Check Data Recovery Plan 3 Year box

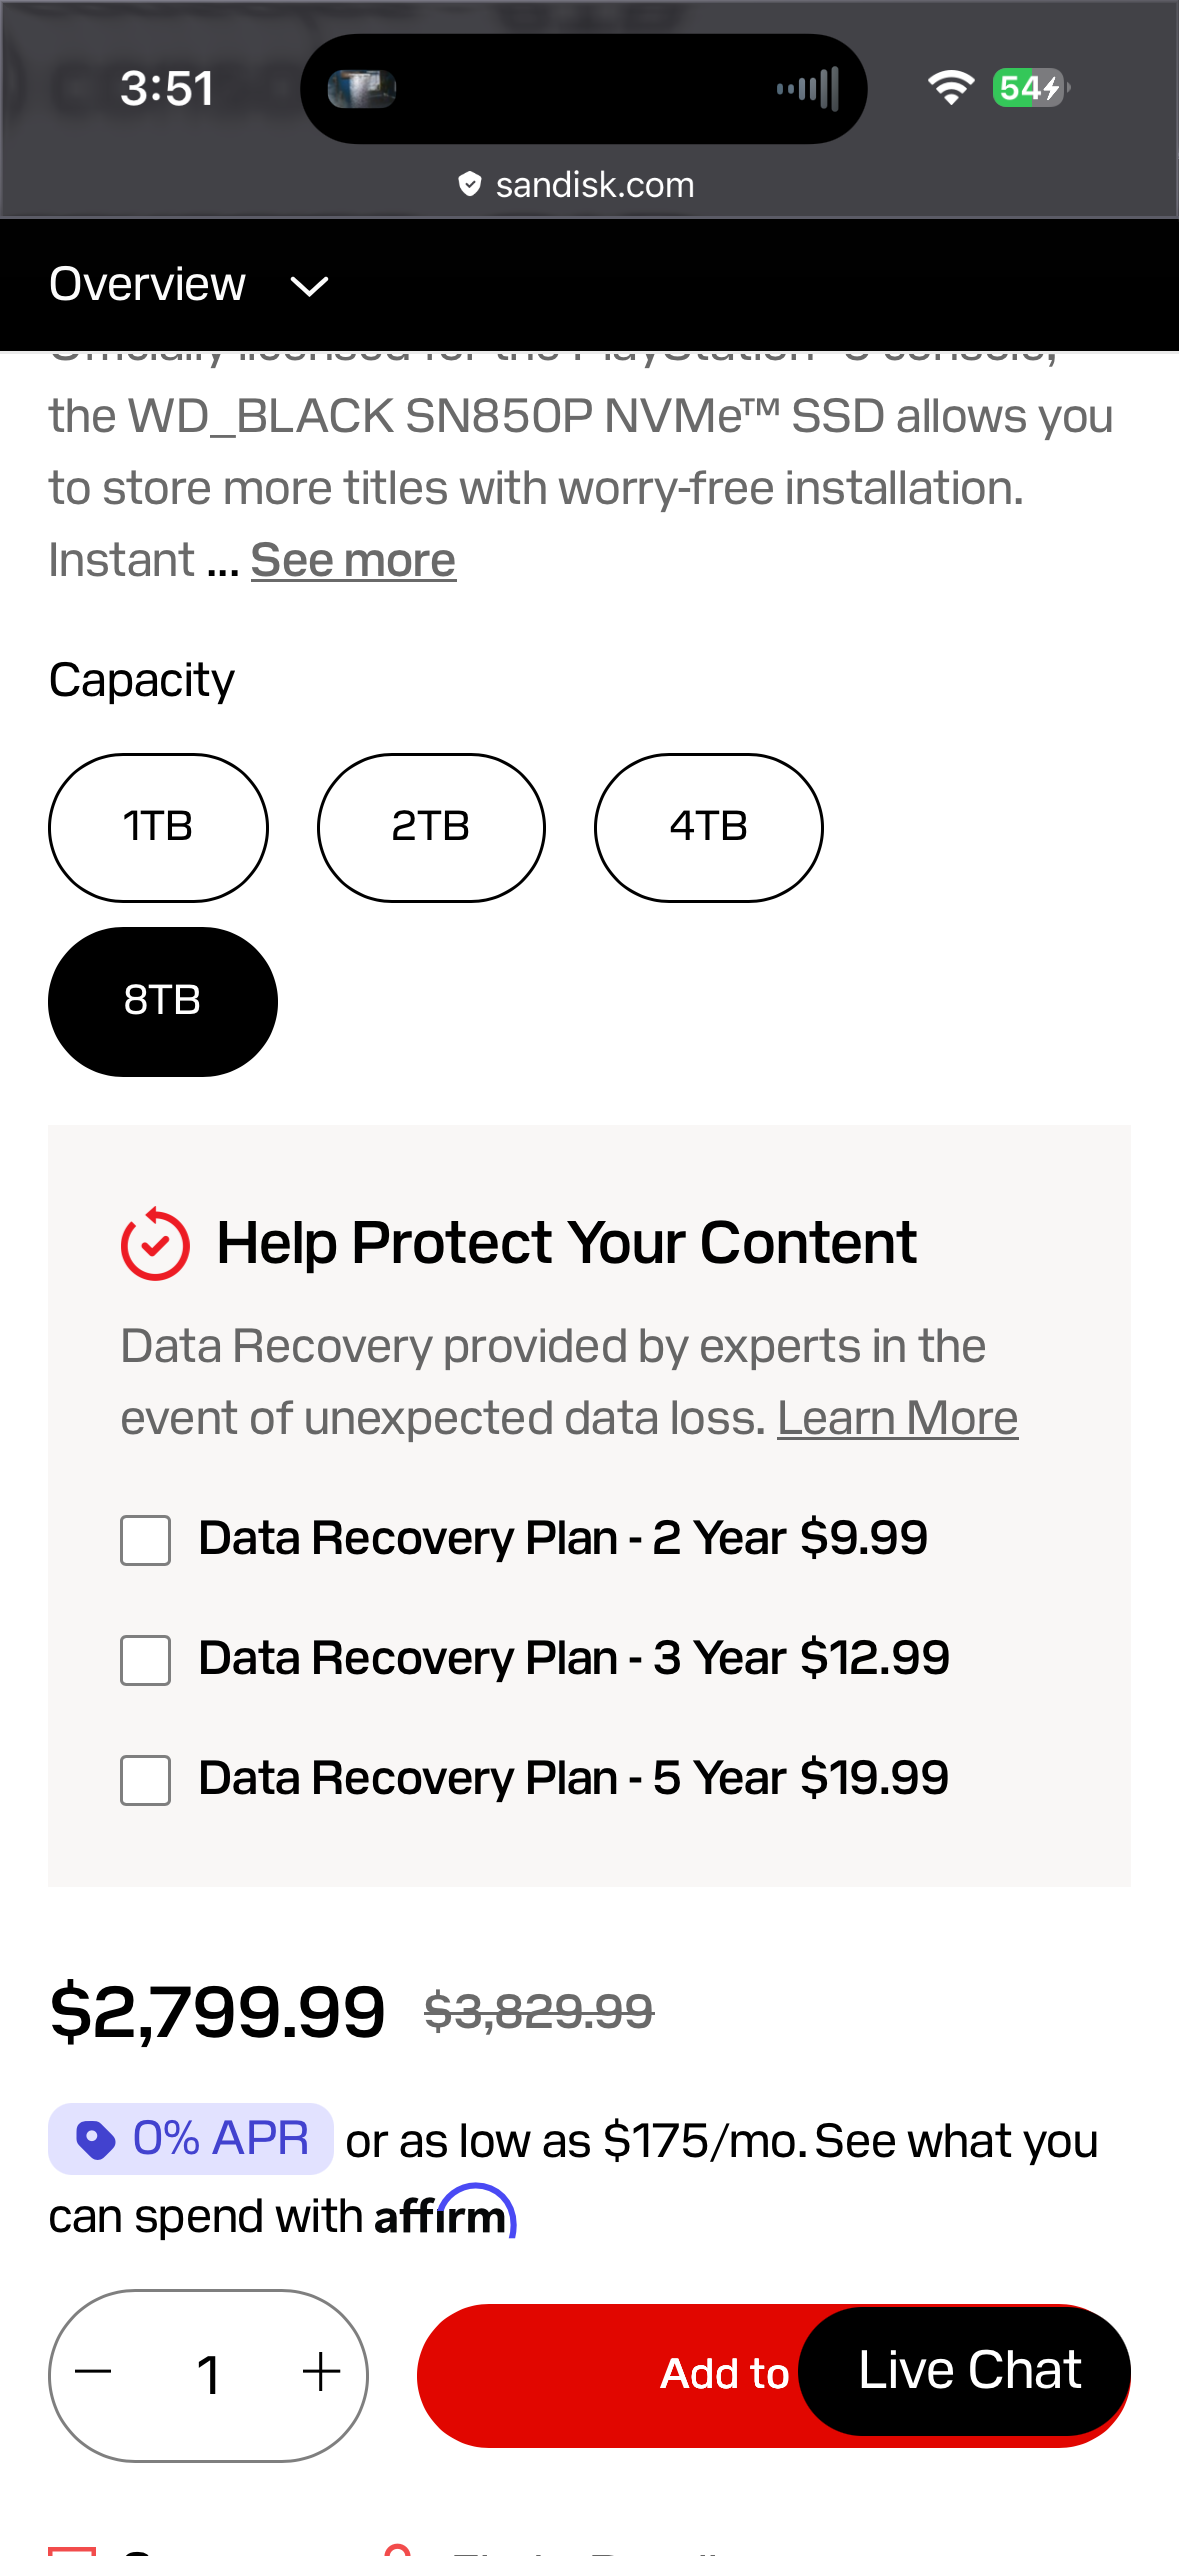click(x=145, y=1660)
